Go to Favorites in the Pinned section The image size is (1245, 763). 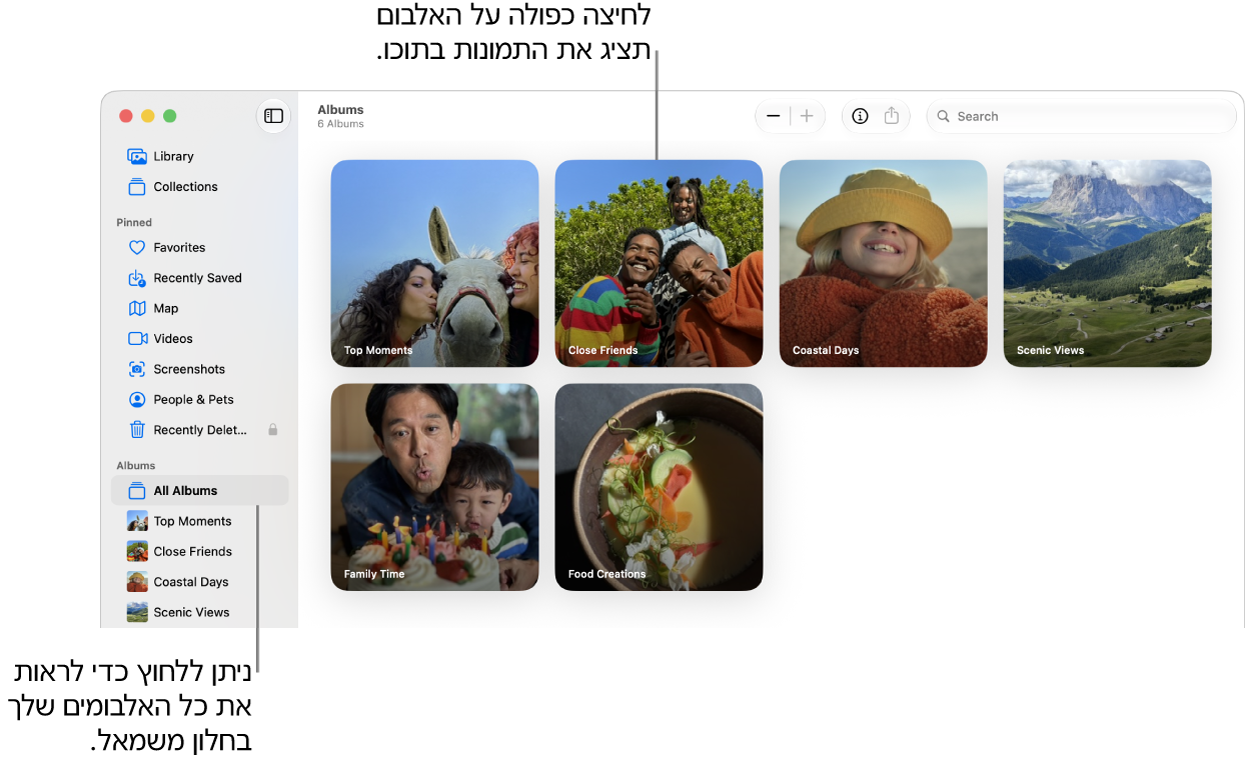click(179, 248)
